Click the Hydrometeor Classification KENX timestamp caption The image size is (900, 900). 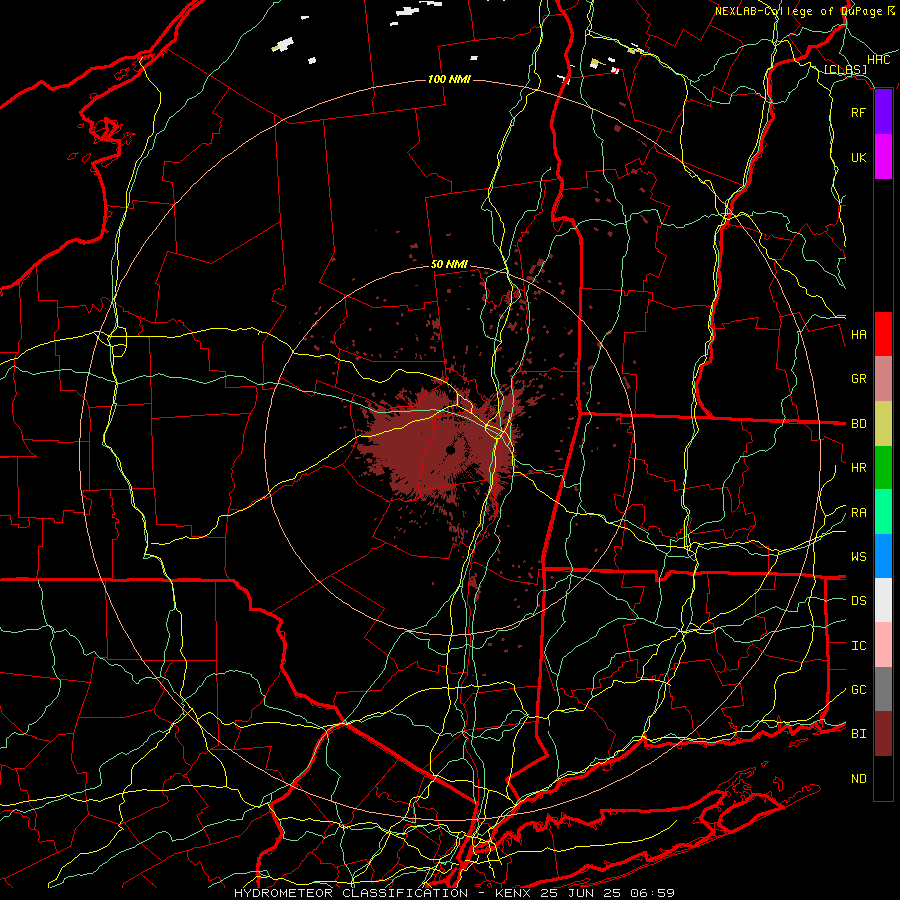pyautogui.click(x=454, y=893)
